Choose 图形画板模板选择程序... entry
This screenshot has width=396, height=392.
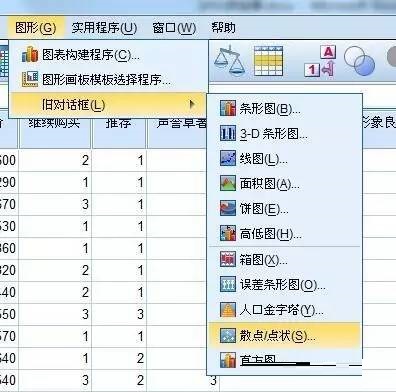click(x=108, y=79)
